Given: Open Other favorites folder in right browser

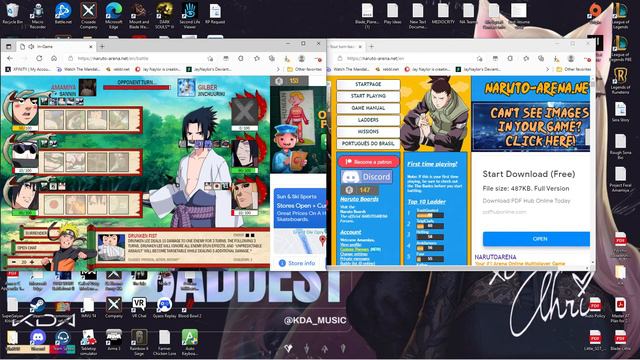Looking at the screenshot, I should [x=573, y=69].
